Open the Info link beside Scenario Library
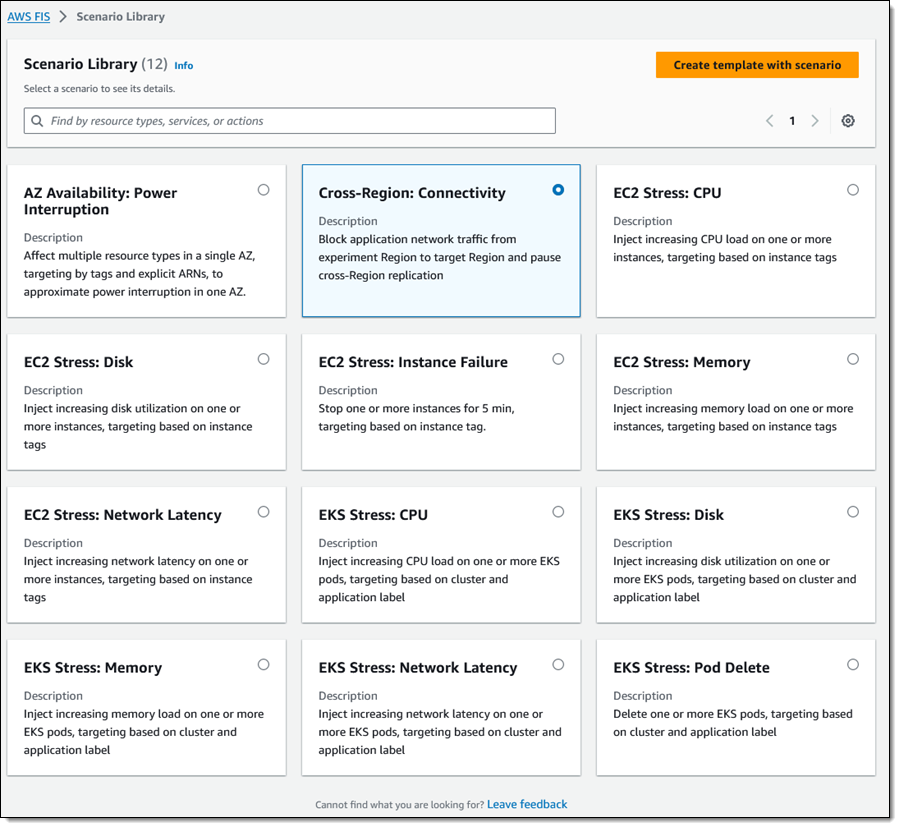The image size is (900, 828). coord(184,65)
